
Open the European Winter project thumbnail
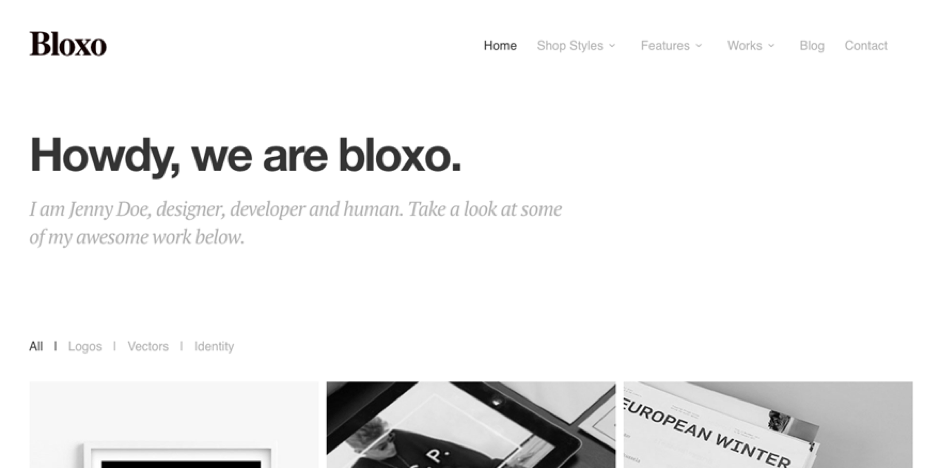click(x=768, y=425)
